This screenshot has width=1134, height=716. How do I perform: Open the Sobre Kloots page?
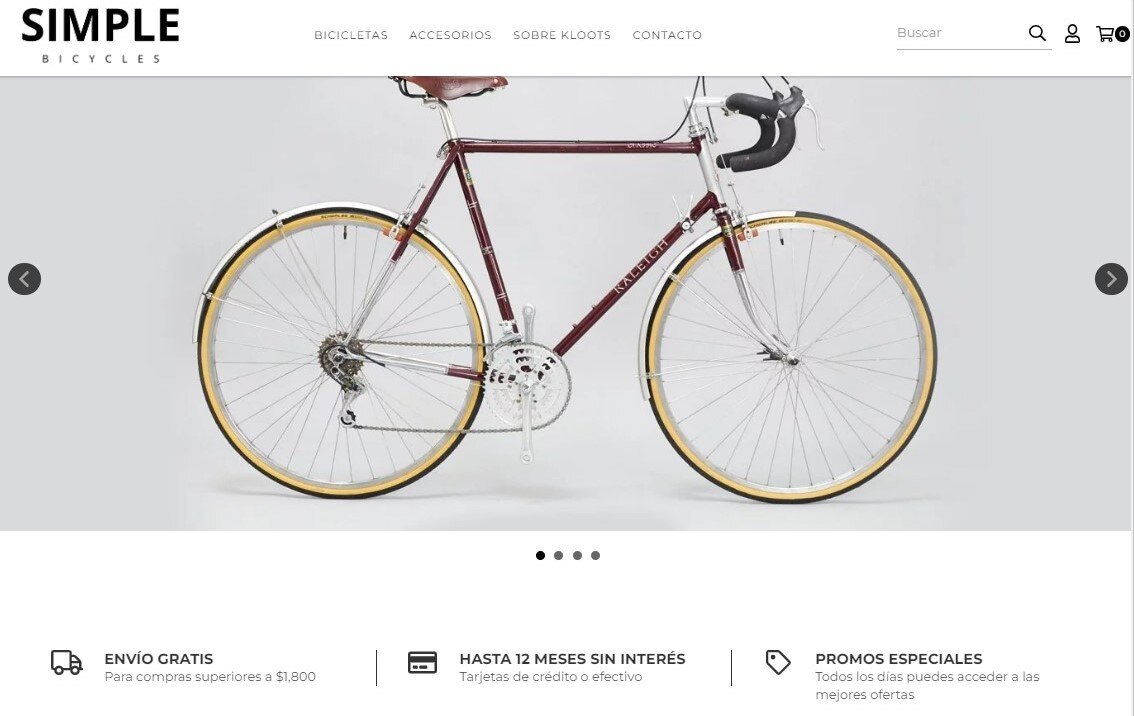(x=562, y=35)
